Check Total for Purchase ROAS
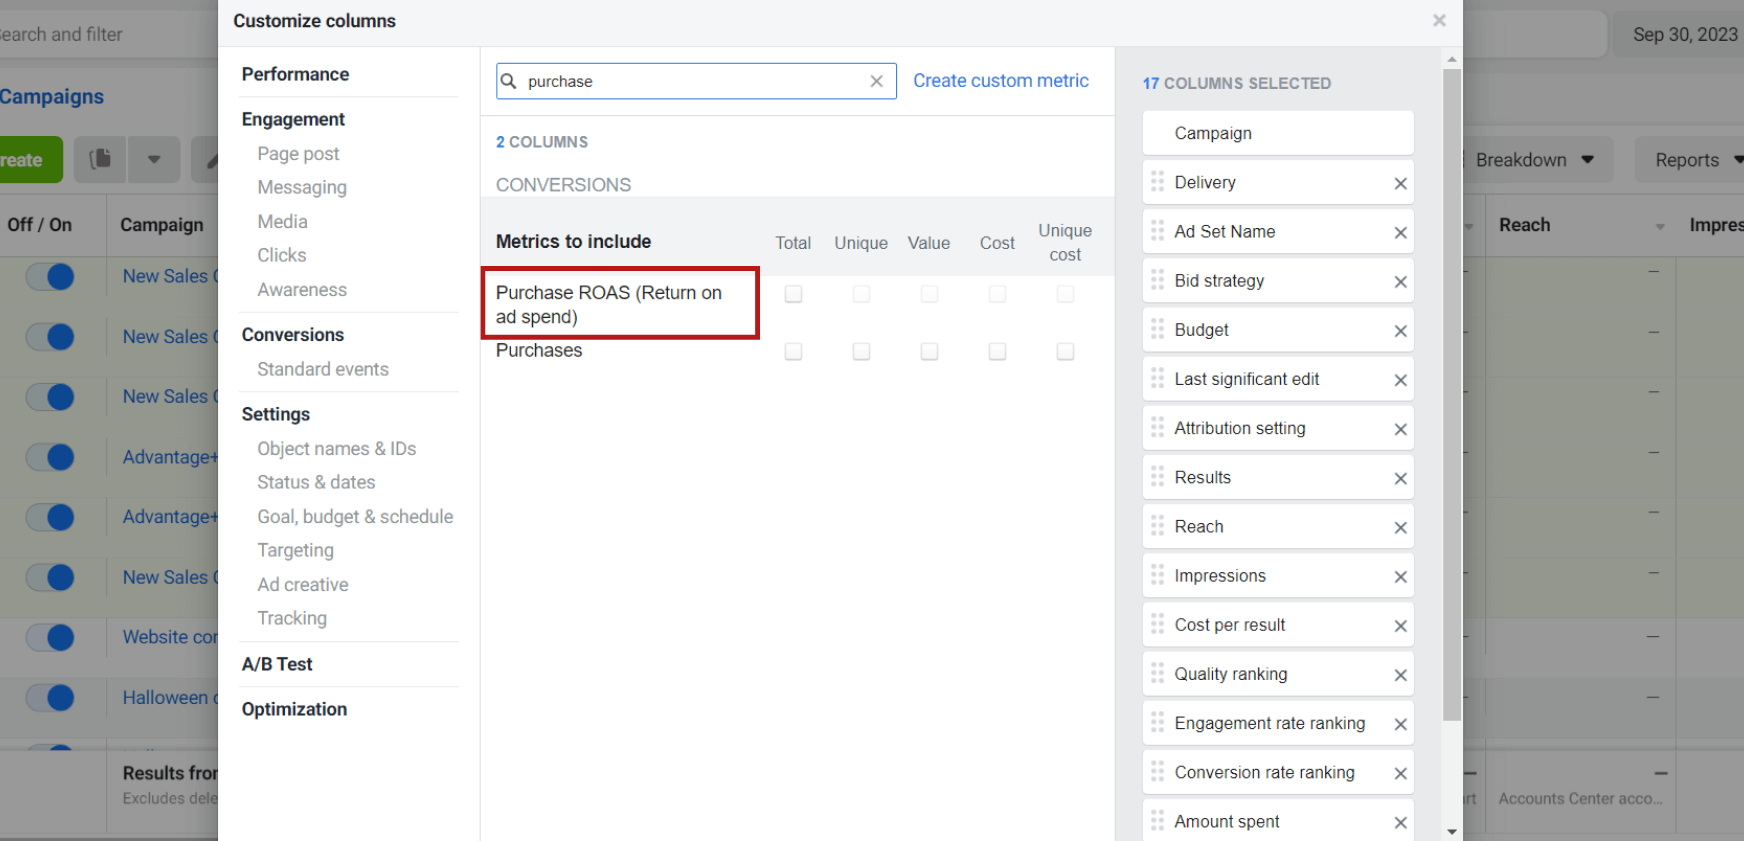This screenshot has height=841, width=1744. pyautogui.click(x=793, y=294)
